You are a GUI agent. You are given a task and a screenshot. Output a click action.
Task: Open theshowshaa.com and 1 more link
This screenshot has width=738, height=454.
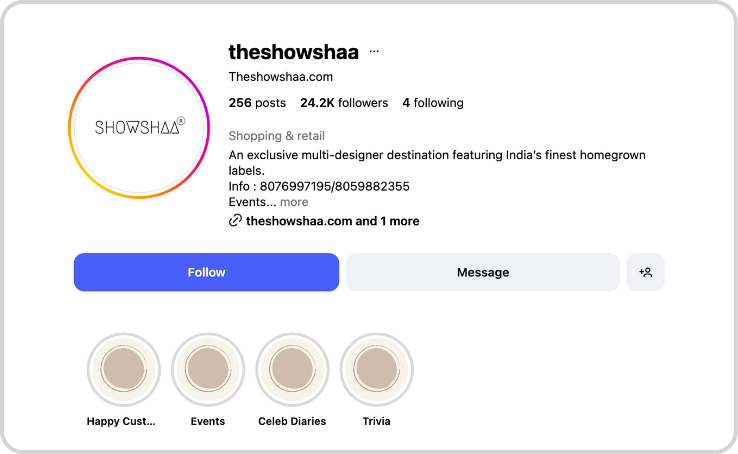click(x=332, y=221)
